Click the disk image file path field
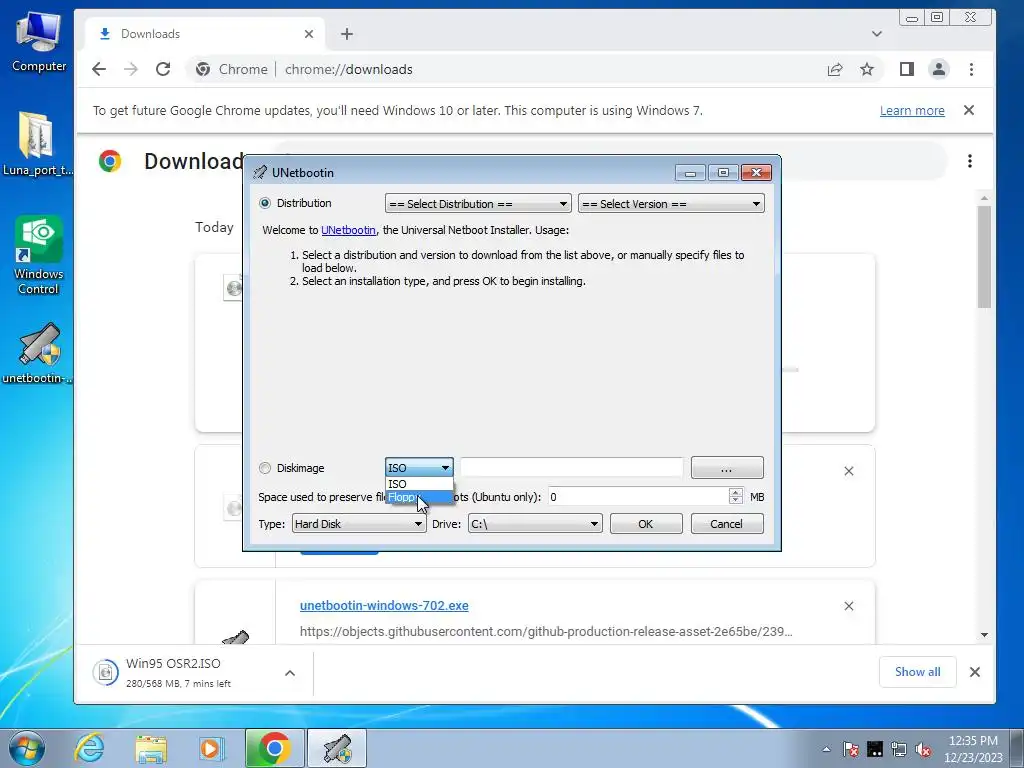 coord(571,468)
